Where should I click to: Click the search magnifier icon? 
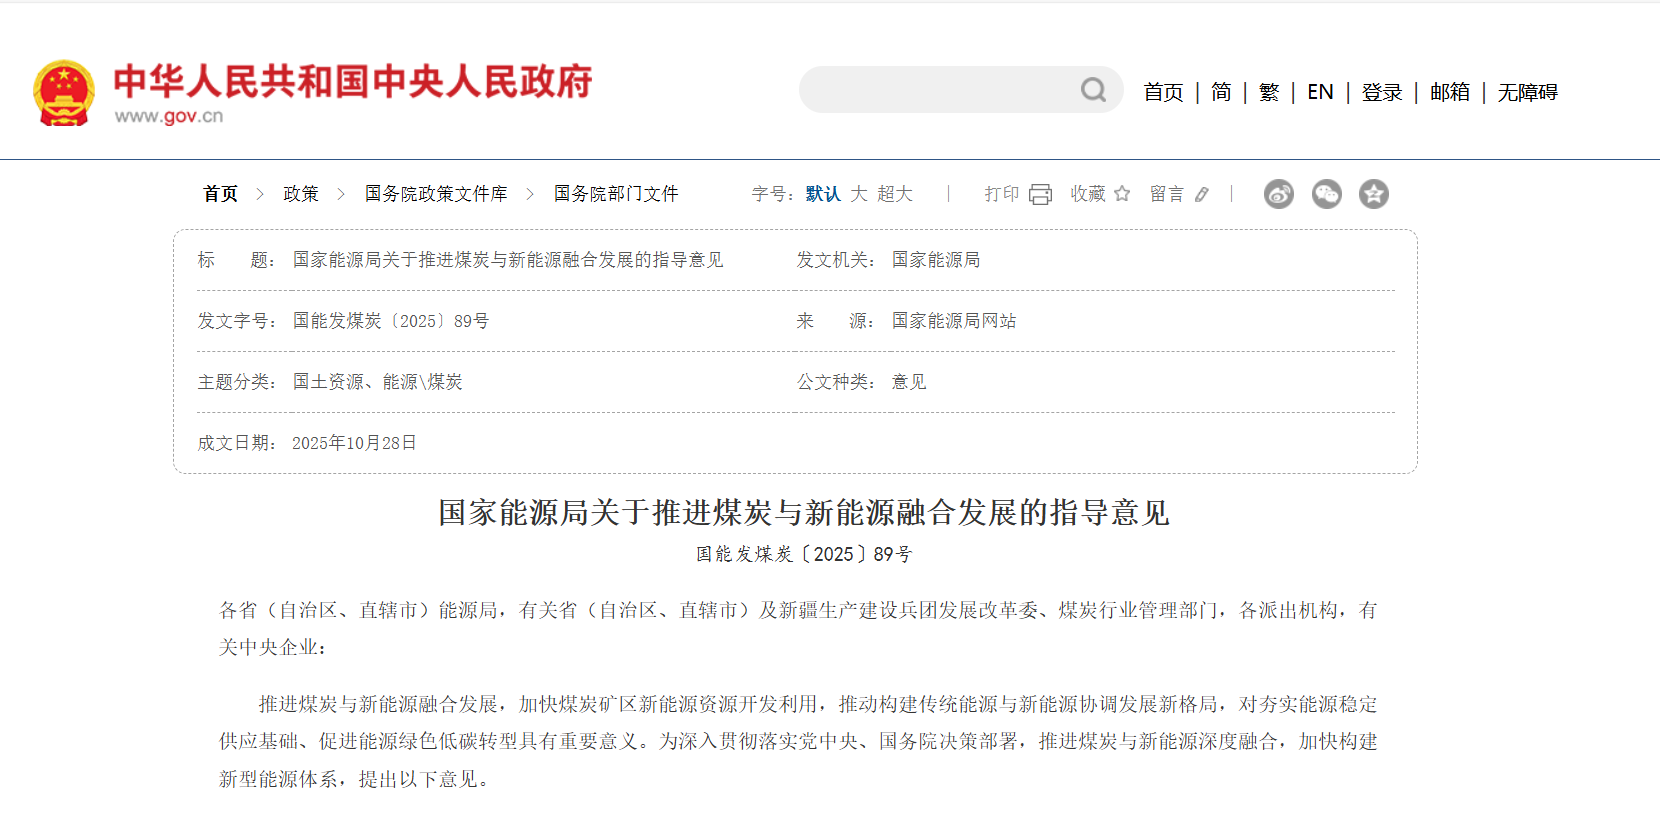tap(1093, 91)
